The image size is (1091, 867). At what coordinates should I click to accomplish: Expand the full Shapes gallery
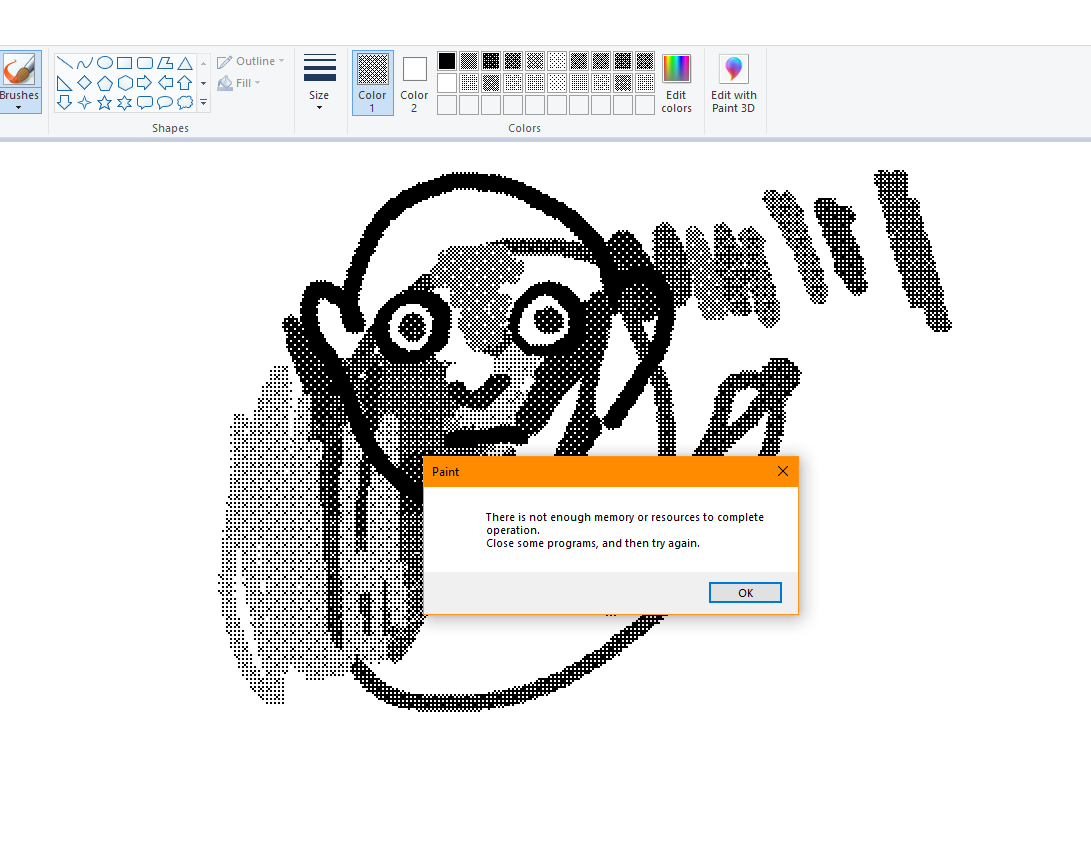[203, 103]
